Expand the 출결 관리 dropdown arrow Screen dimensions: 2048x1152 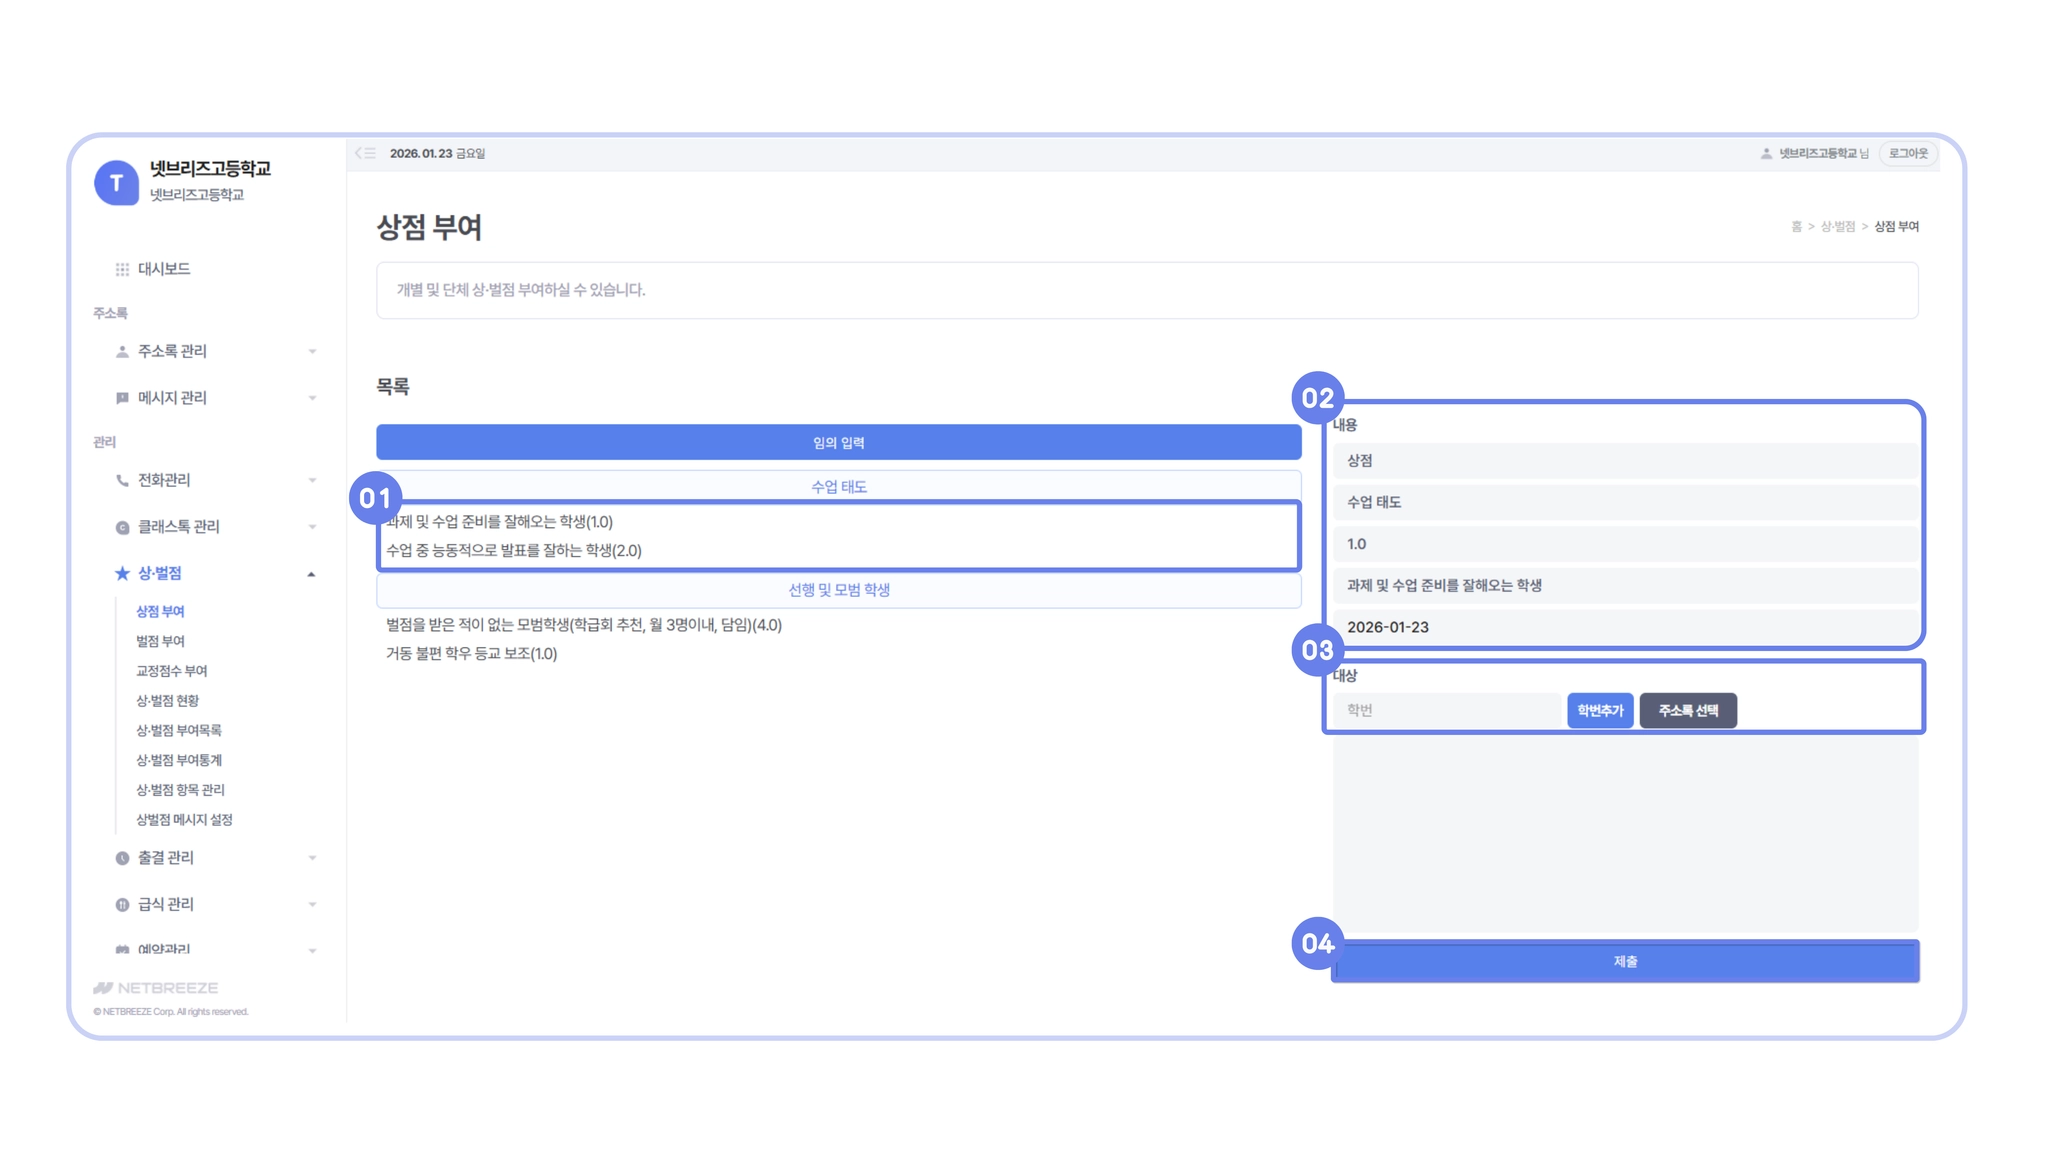[312, 858]
